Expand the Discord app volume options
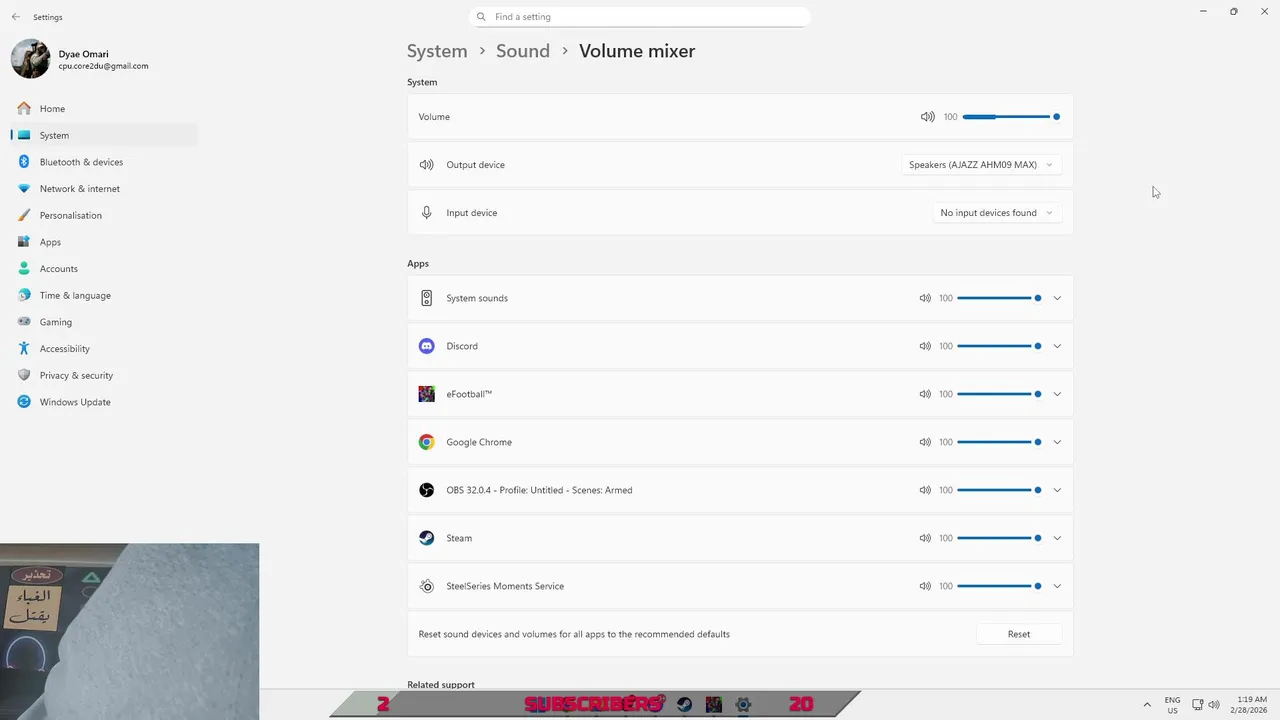The height and width of the screenshot is (720, 1280). pyautogui.click(x=1057, y=346)
